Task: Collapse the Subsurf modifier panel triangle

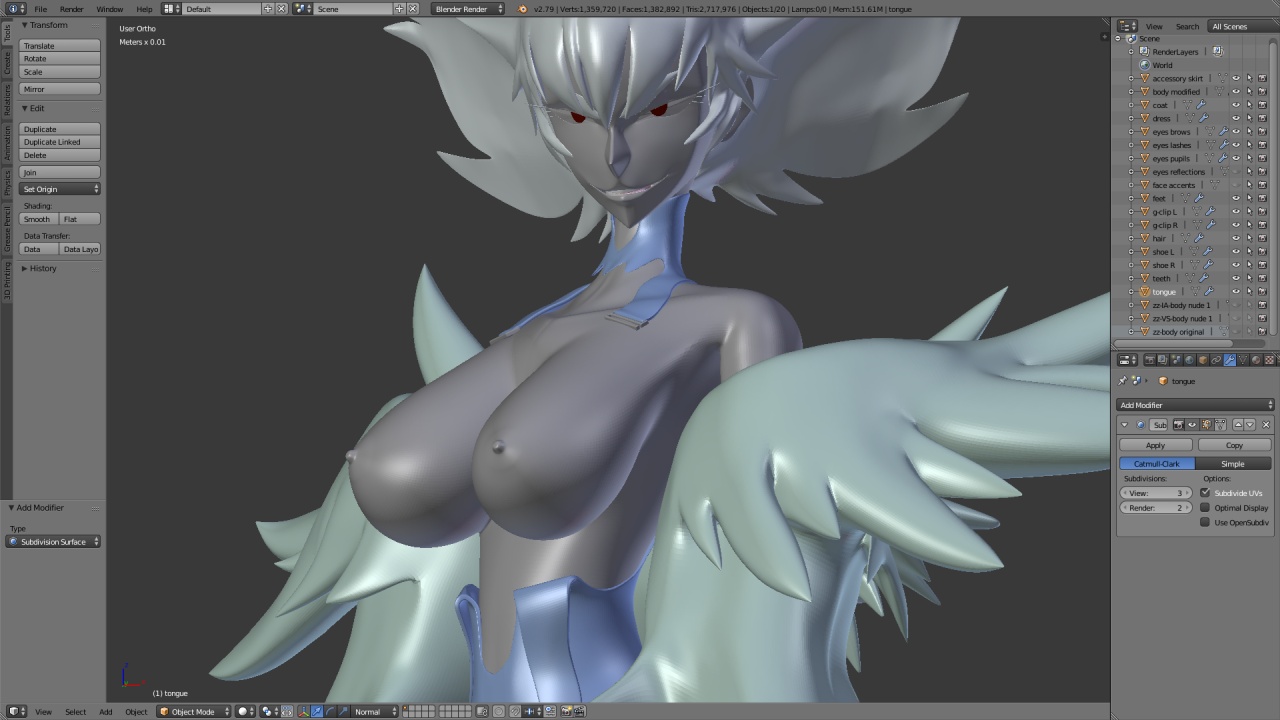Action: click(x=1125, y=425)
